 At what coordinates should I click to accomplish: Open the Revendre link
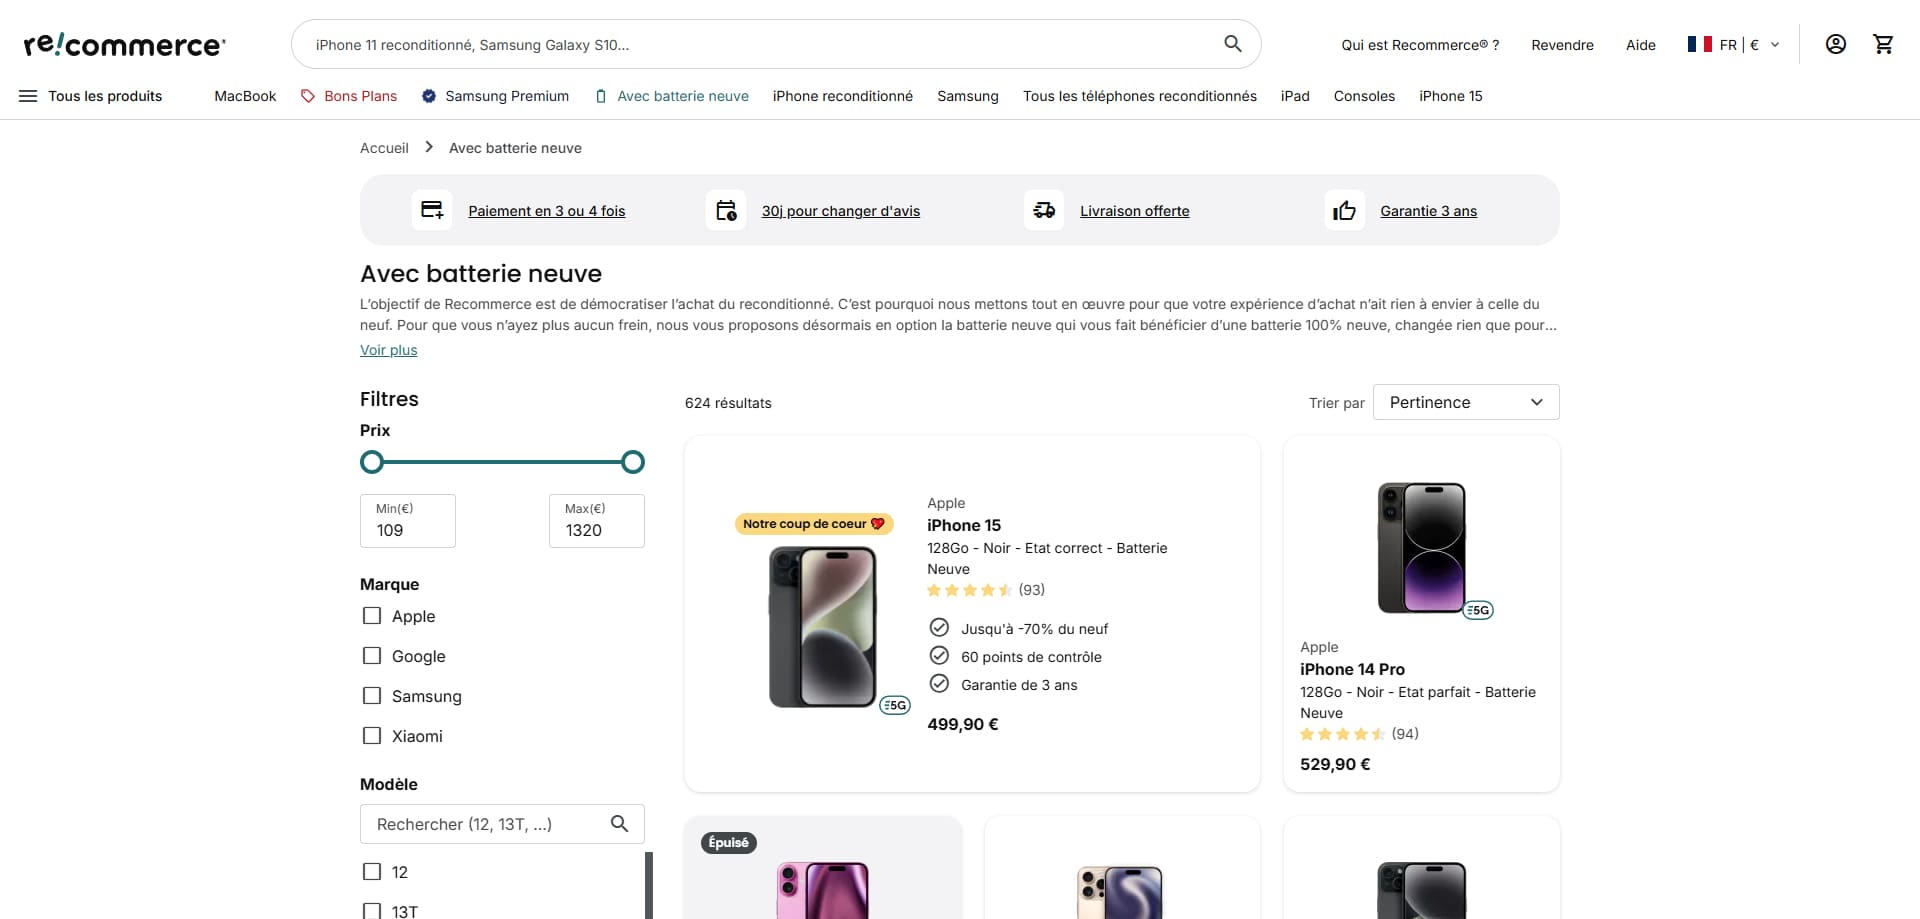(x=1563, y=45)
